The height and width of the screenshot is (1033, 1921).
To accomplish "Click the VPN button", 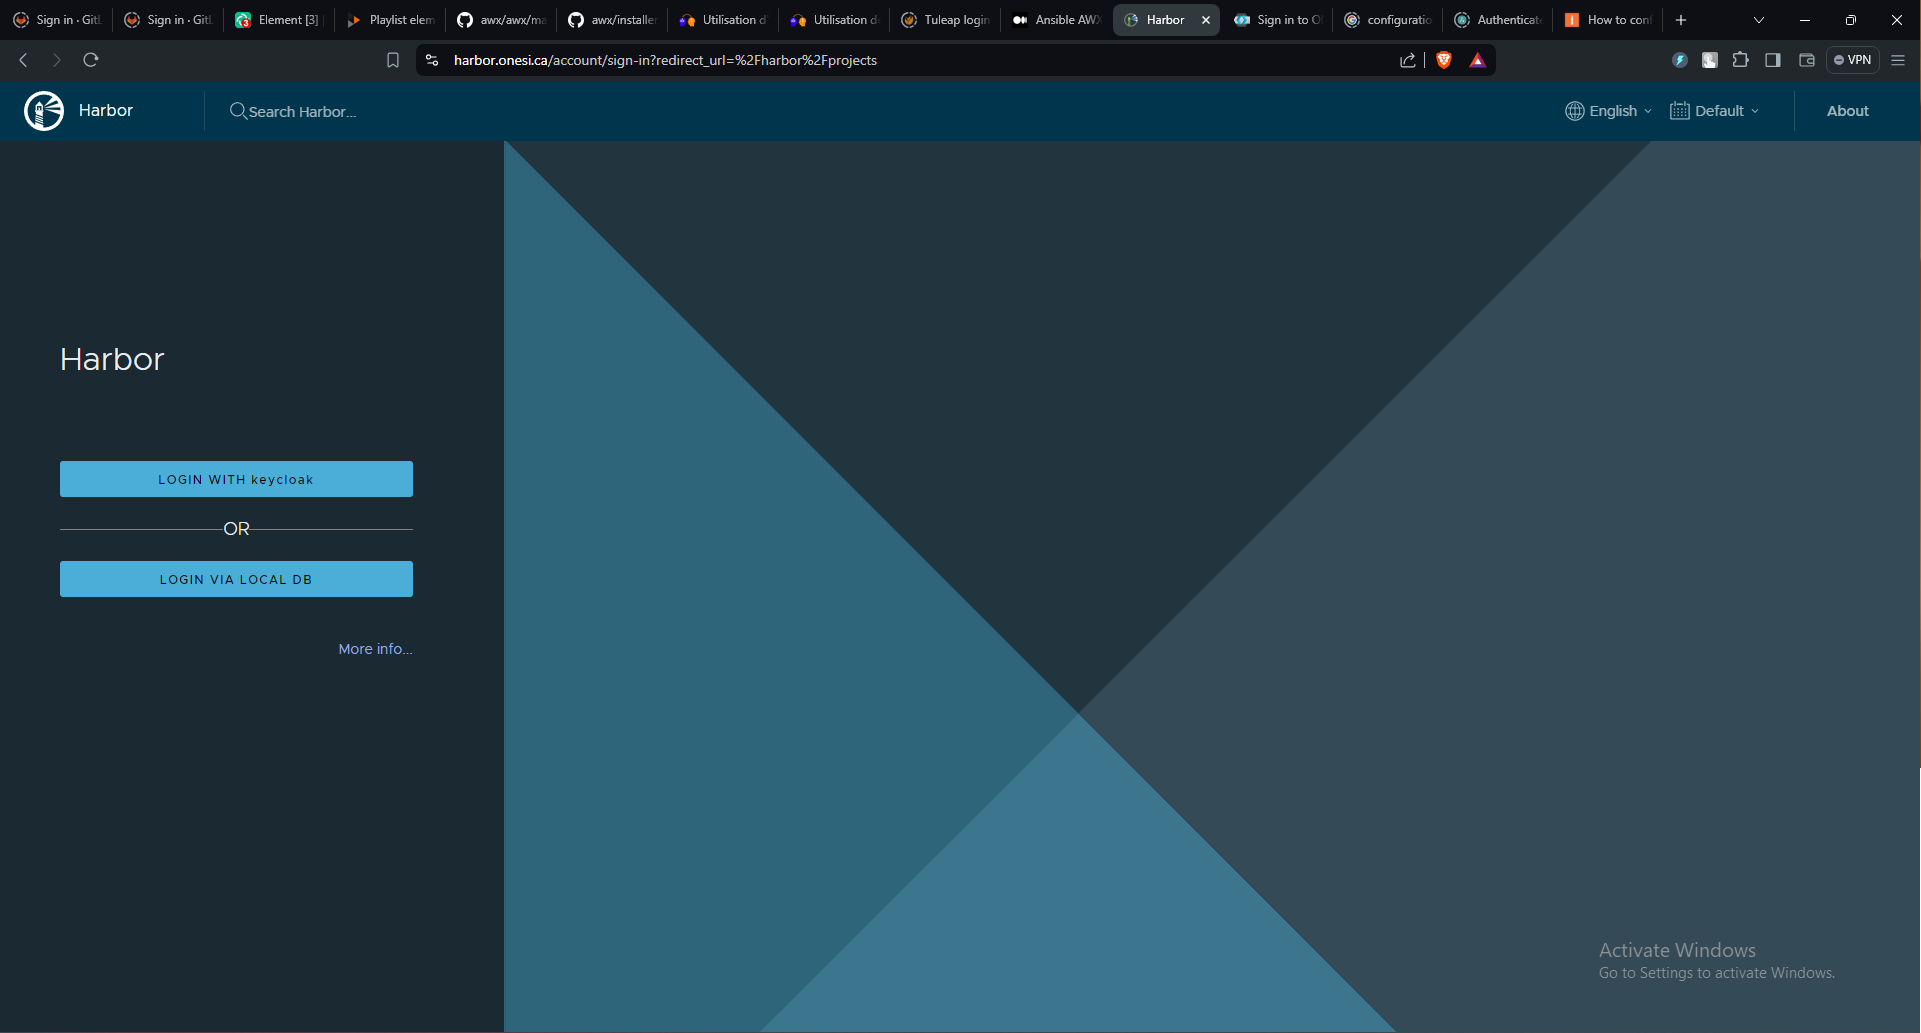I will pos(1852,60).
